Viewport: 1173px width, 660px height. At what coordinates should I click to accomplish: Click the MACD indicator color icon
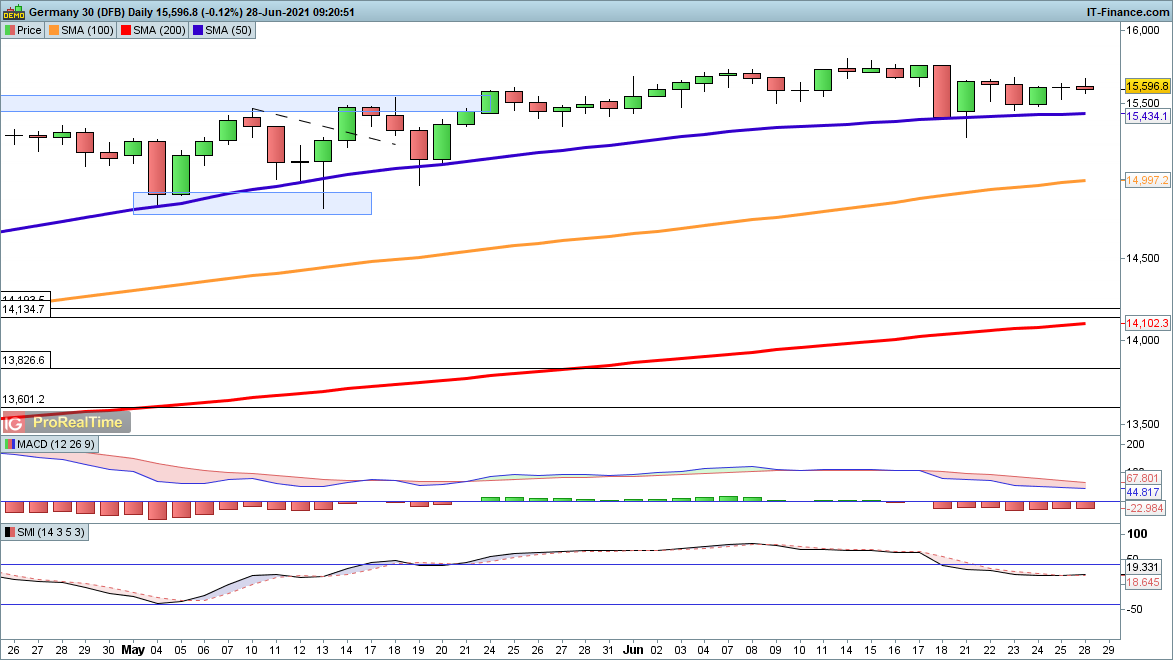point(10,444)
